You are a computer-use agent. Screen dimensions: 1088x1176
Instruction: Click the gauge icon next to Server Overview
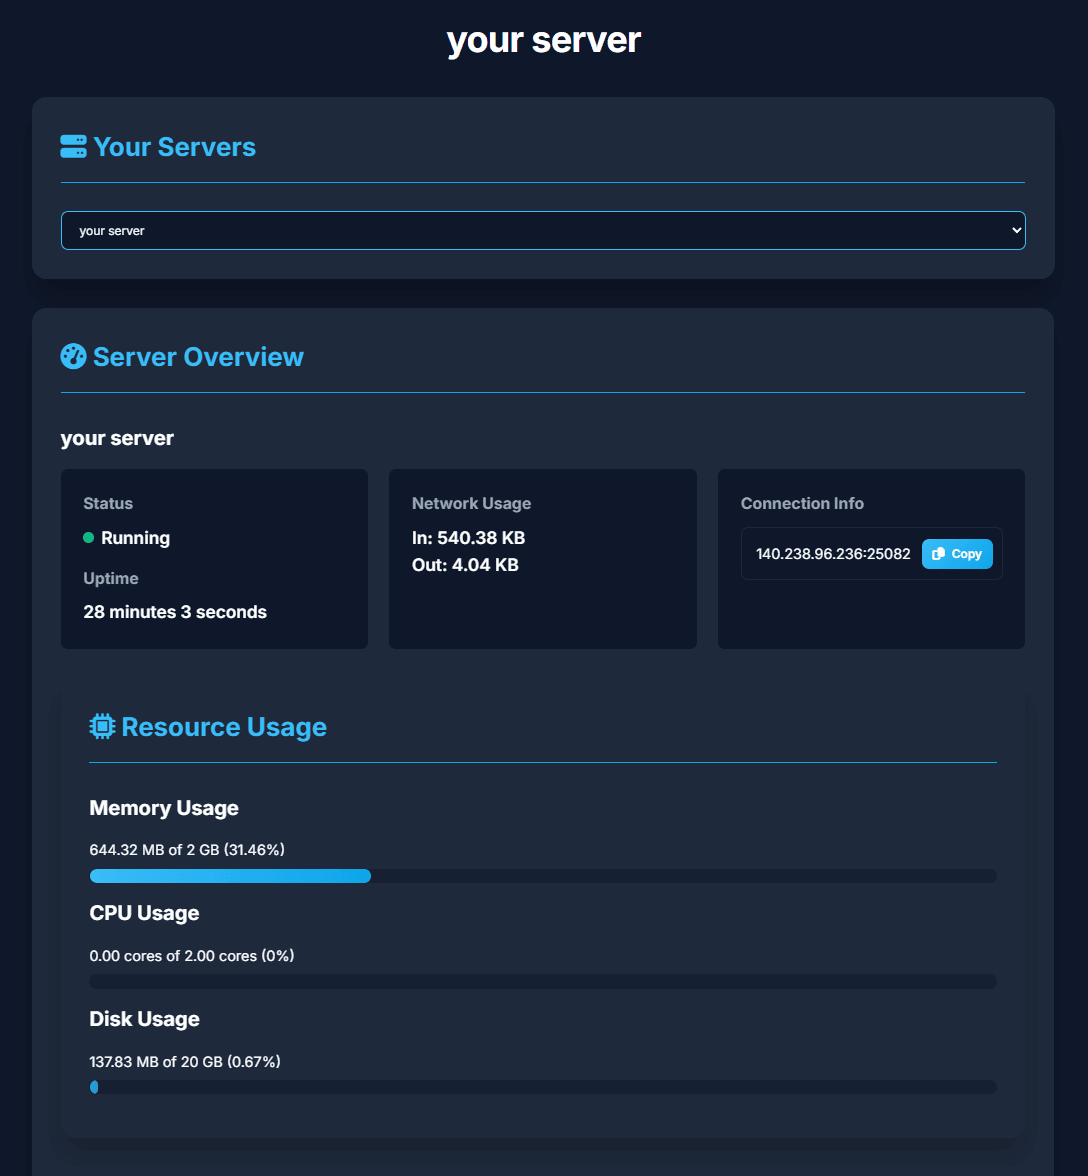[73, 356]
